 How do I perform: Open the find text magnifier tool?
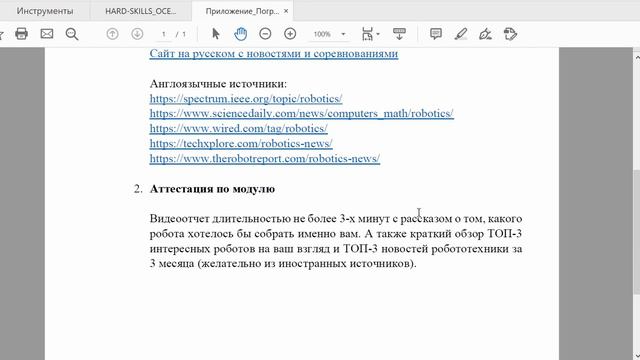pos(72,34)
